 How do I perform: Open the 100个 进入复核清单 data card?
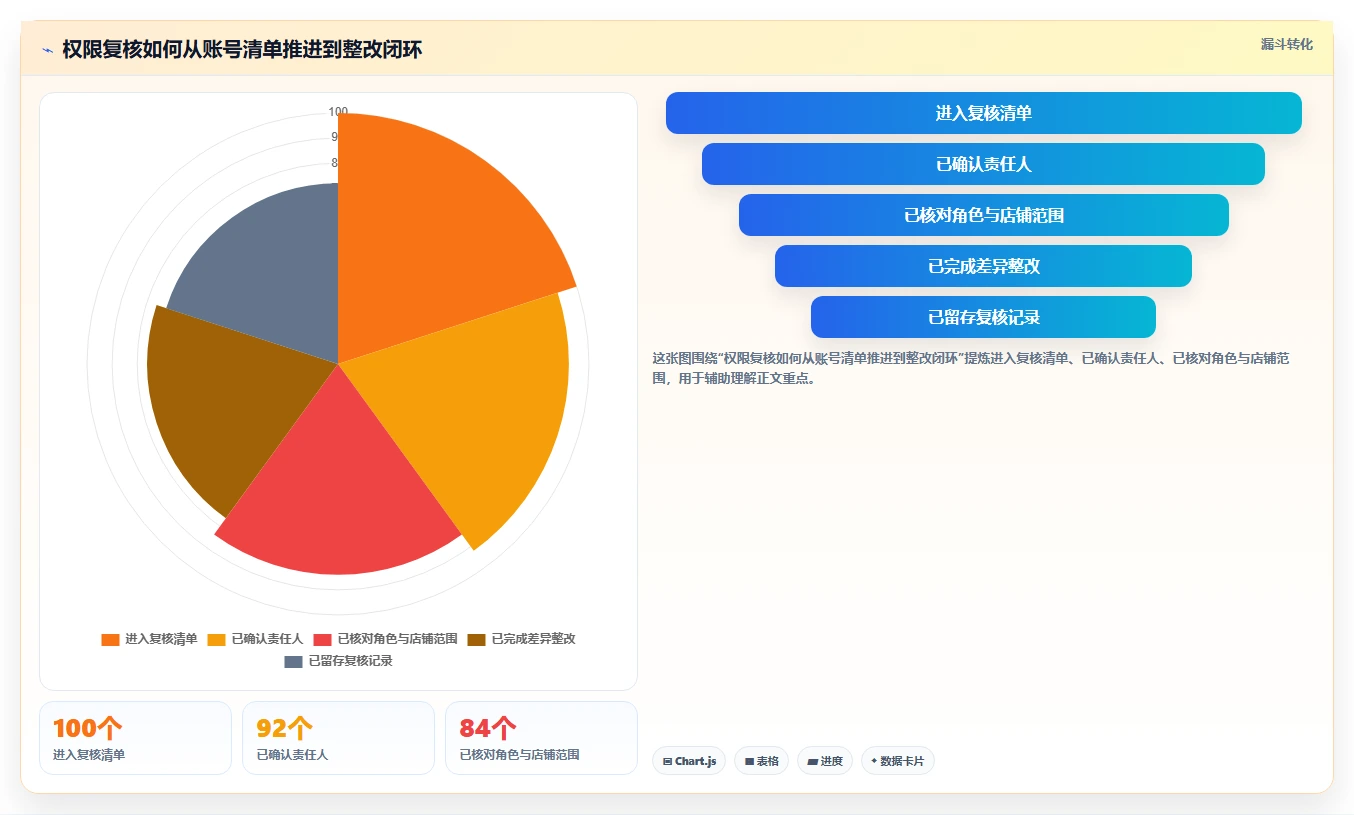coord(135,738)
